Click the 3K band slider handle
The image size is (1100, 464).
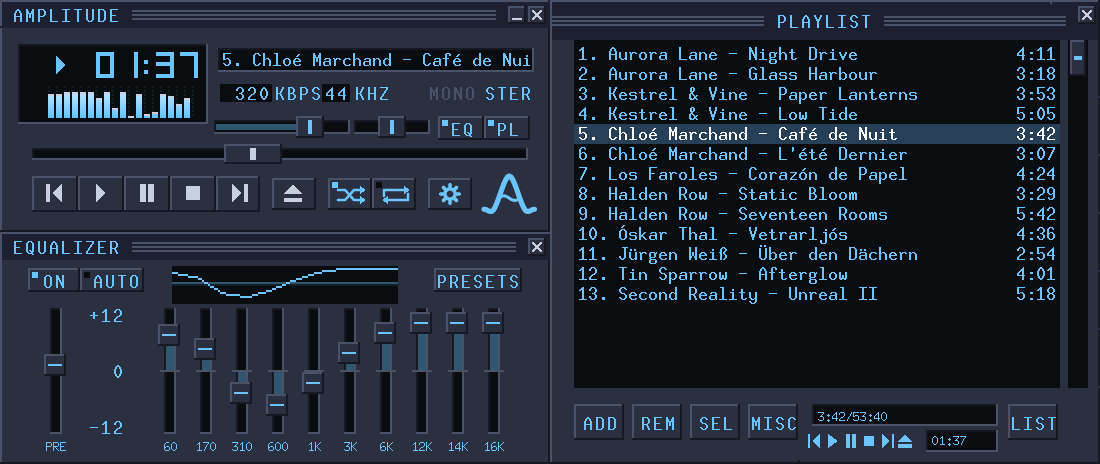point(349,352)
